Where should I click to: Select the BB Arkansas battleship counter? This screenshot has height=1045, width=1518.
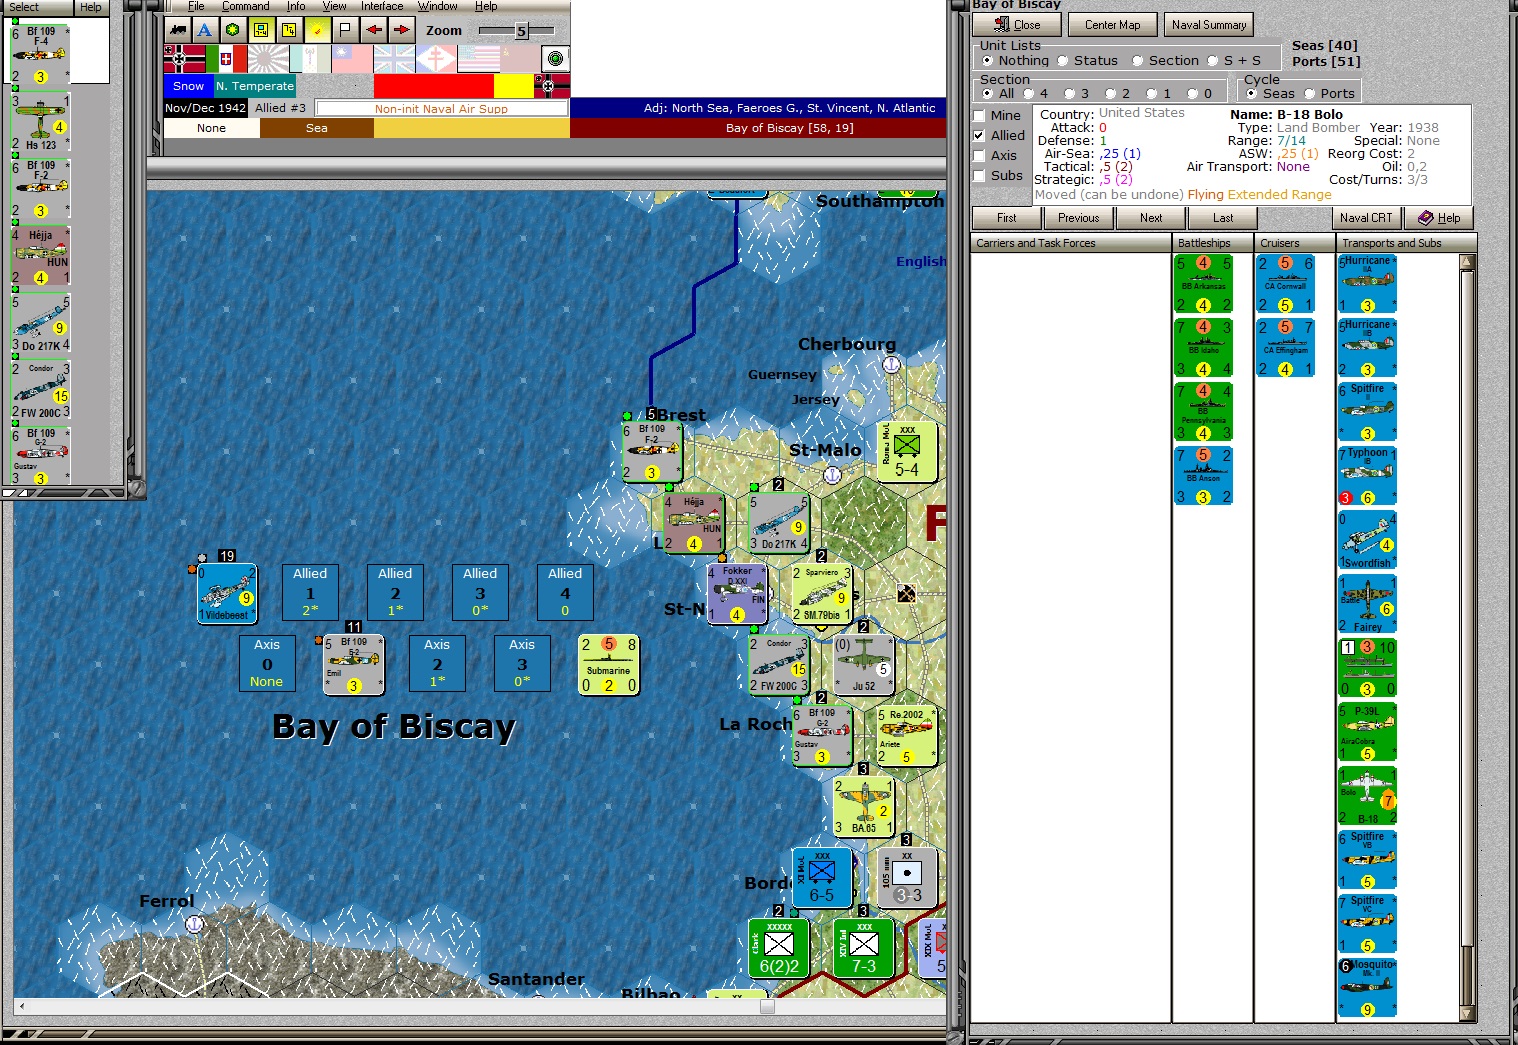click(1204, 284)
